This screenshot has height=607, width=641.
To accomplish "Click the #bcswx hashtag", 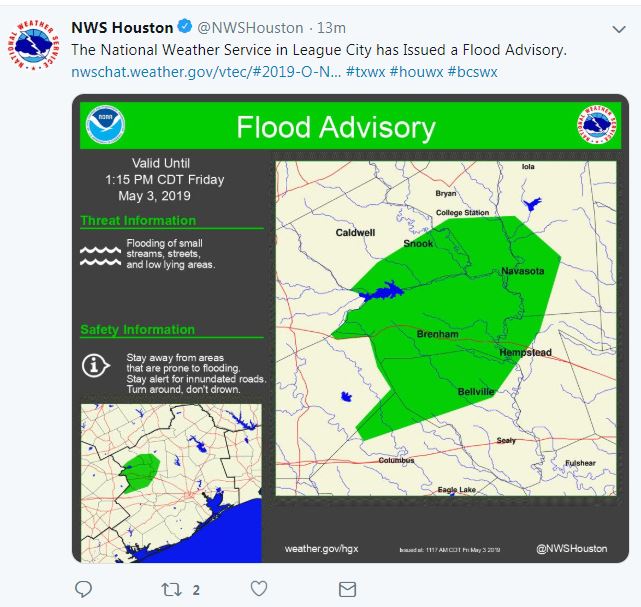I will [x=473, y=72].
